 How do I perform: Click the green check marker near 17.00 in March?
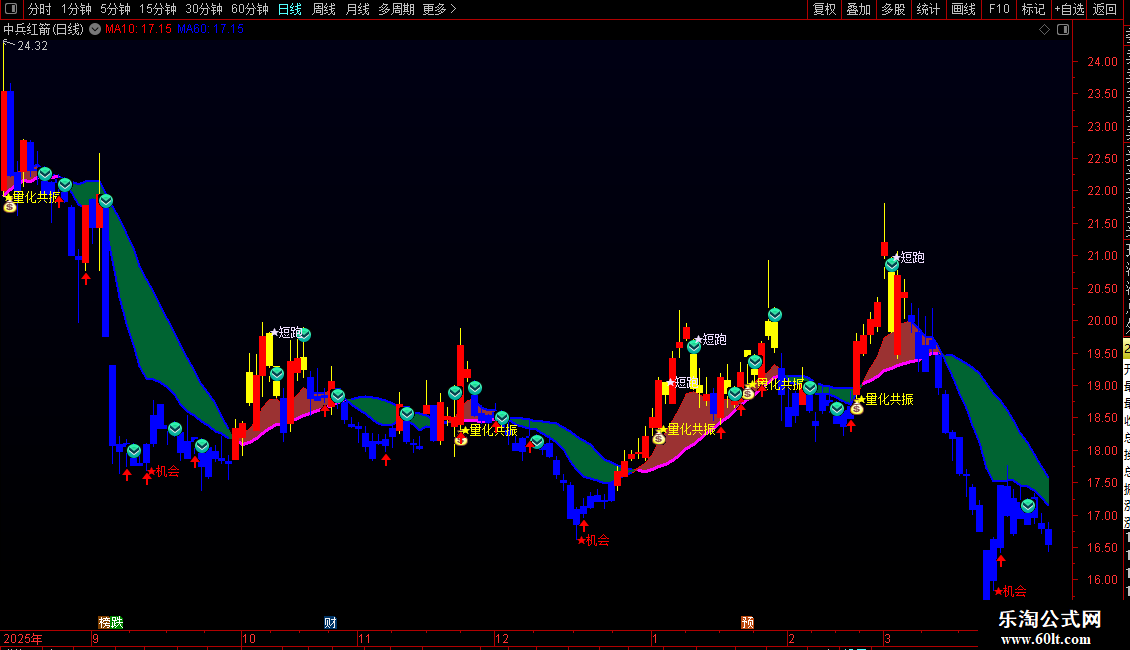(1028, 507)
